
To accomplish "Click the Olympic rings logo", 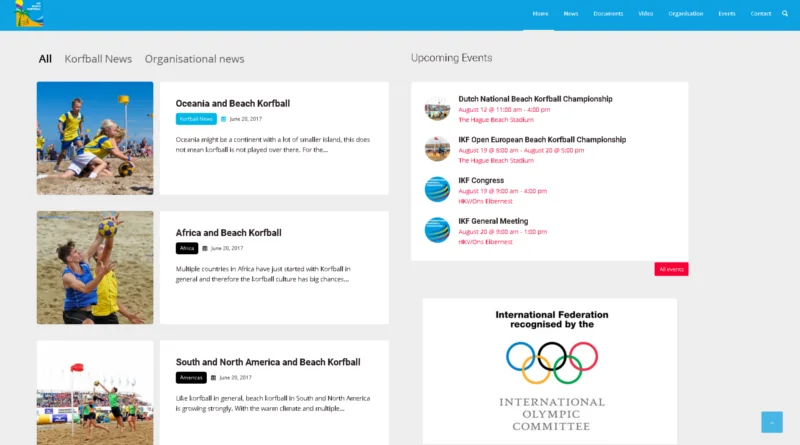I will coord(552,362).
